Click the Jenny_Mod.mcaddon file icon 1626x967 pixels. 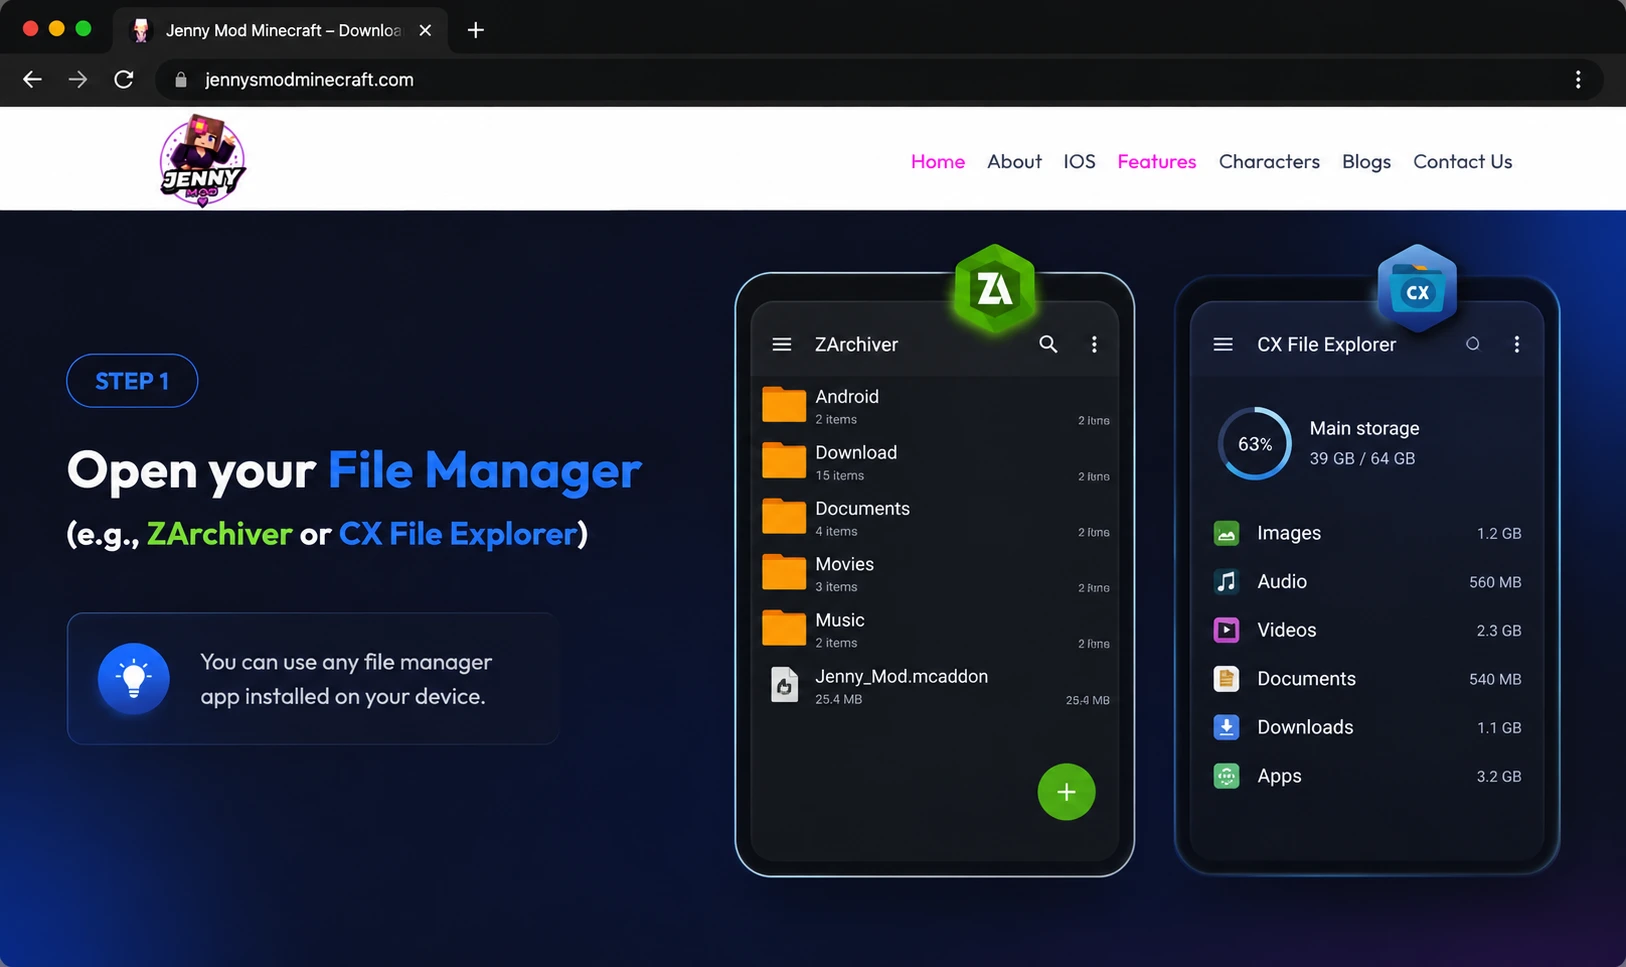point(785,685)
